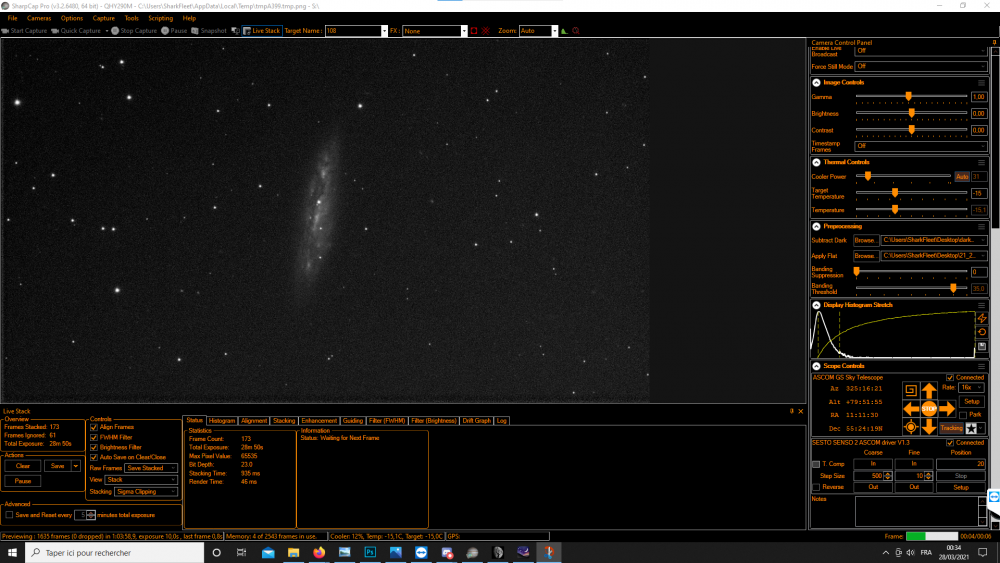The width and height of the screenshot is (1000, 563).
Task: Click the crosshair target icon in Scope Controls
Action: point(911,427)
